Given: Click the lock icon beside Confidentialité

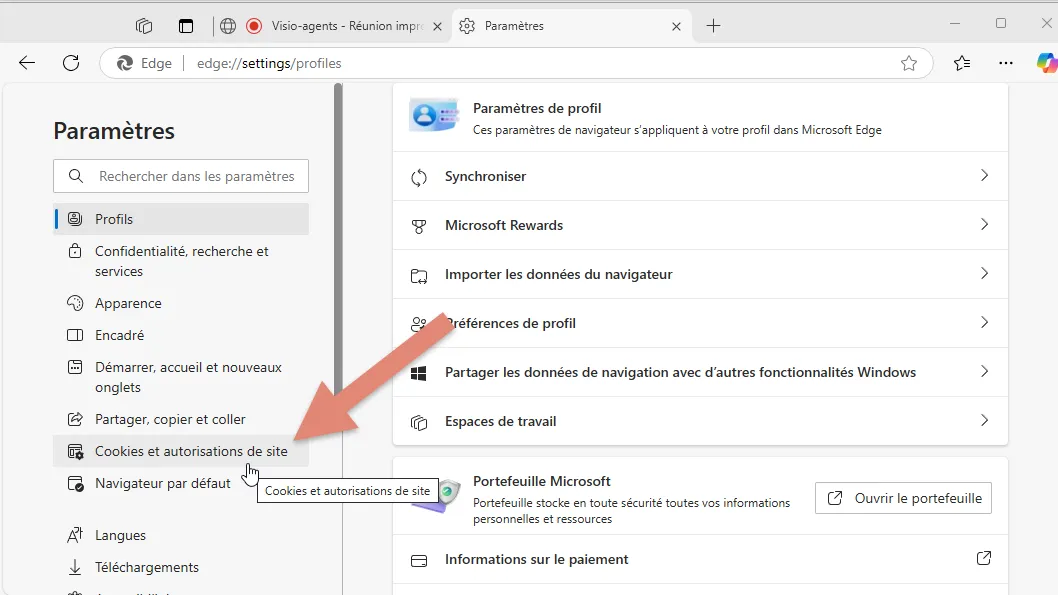Looking at the screenshot, I should (75, 251).
